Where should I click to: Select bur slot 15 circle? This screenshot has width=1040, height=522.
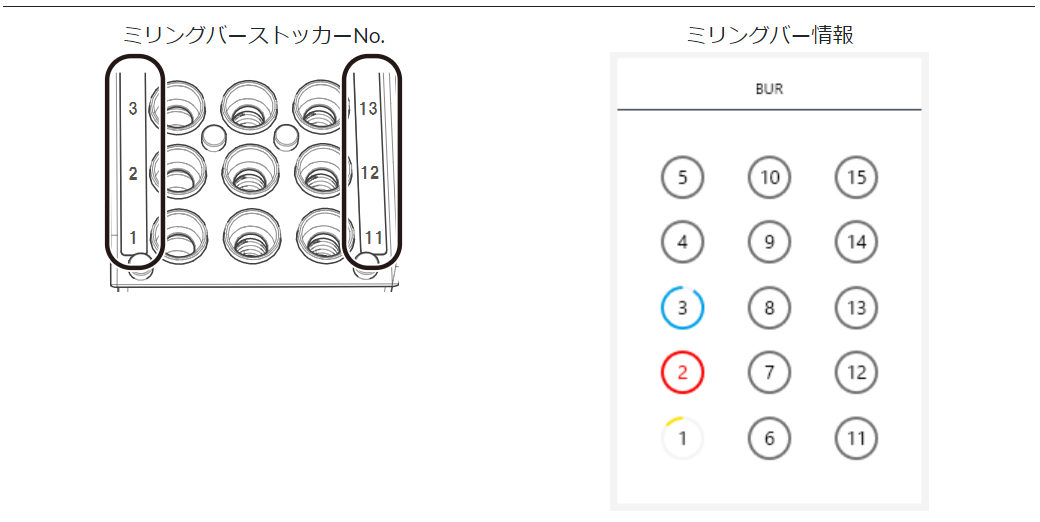click(856, 177)
